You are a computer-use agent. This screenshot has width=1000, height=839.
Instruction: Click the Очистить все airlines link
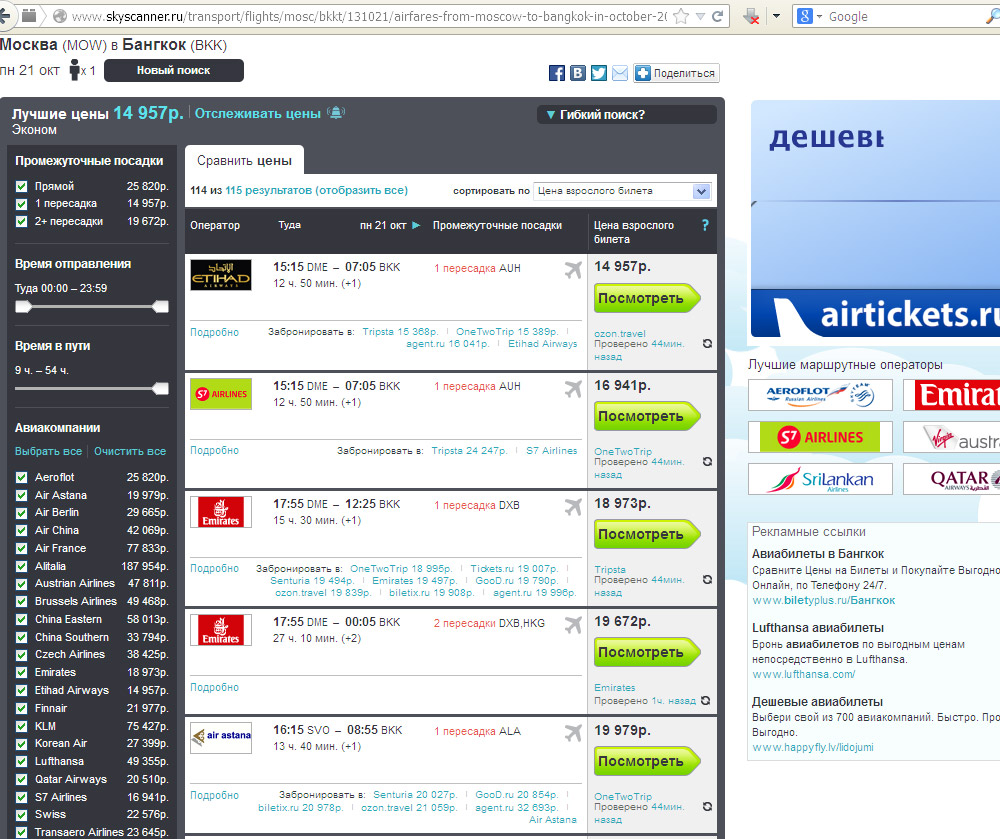coord(130,451)
